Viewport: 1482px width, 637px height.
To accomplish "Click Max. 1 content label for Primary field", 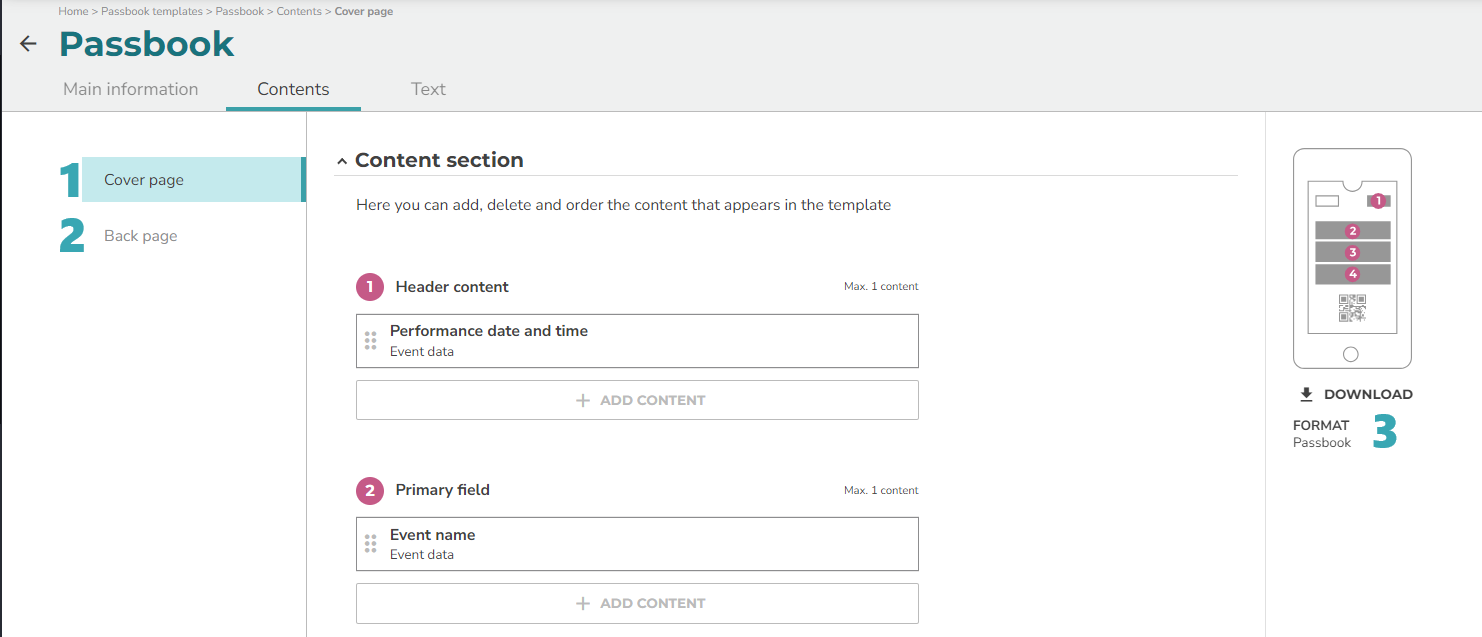I will pos(881,490).
